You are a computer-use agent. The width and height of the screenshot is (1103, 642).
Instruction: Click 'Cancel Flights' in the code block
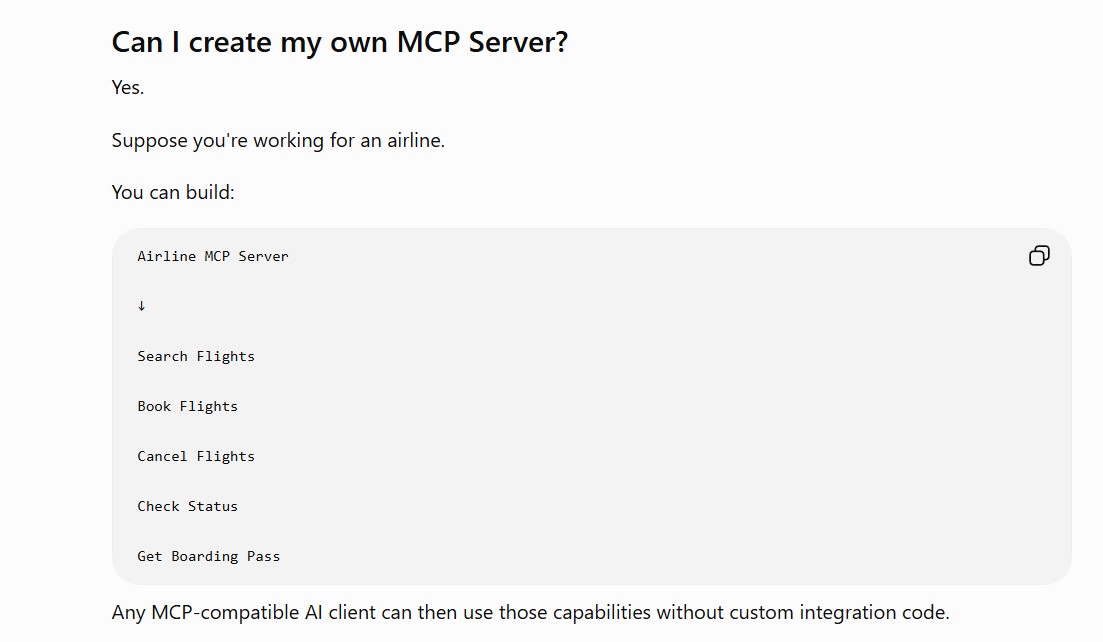pos(196,456)
